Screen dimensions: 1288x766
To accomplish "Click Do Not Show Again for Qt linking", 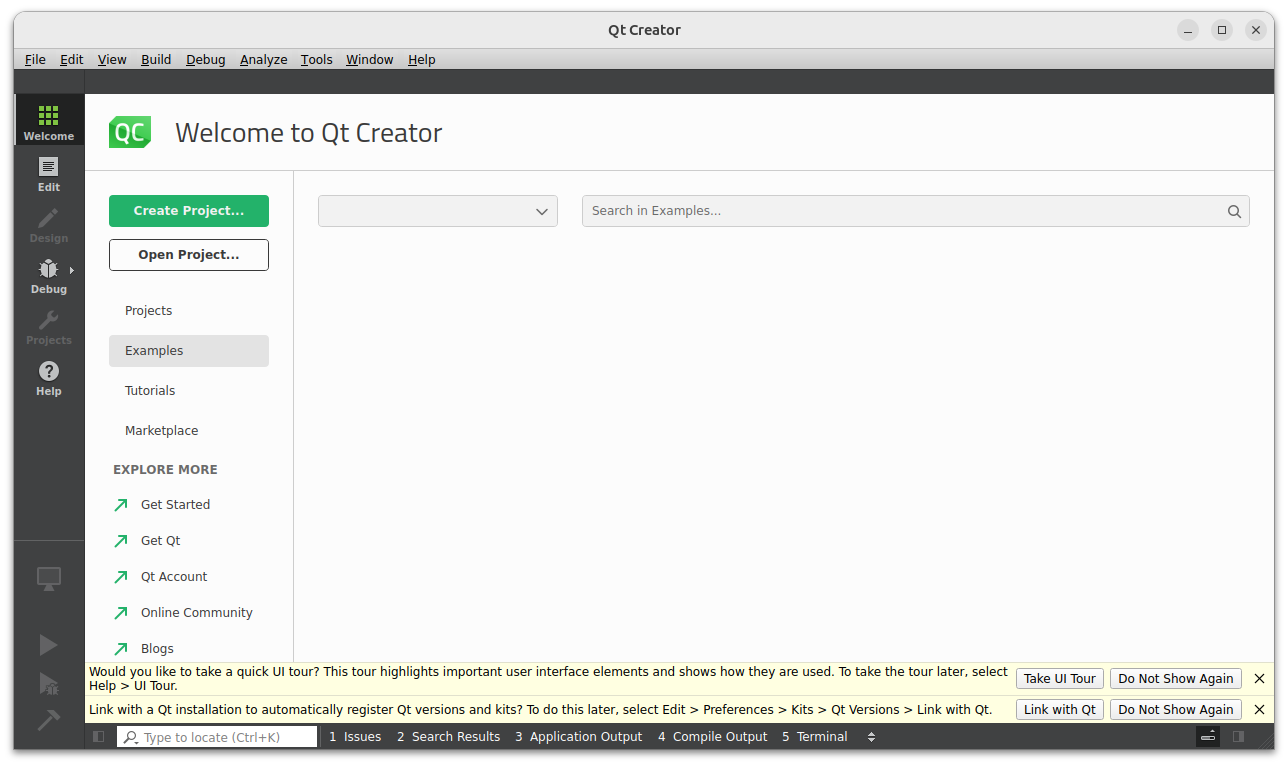I will click(1176, 709).
